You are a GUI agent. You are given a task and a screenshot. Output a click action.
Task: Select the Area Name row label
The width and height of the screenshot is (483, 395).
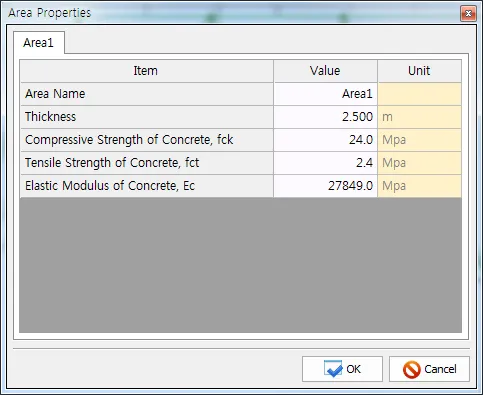pos(147,94)
